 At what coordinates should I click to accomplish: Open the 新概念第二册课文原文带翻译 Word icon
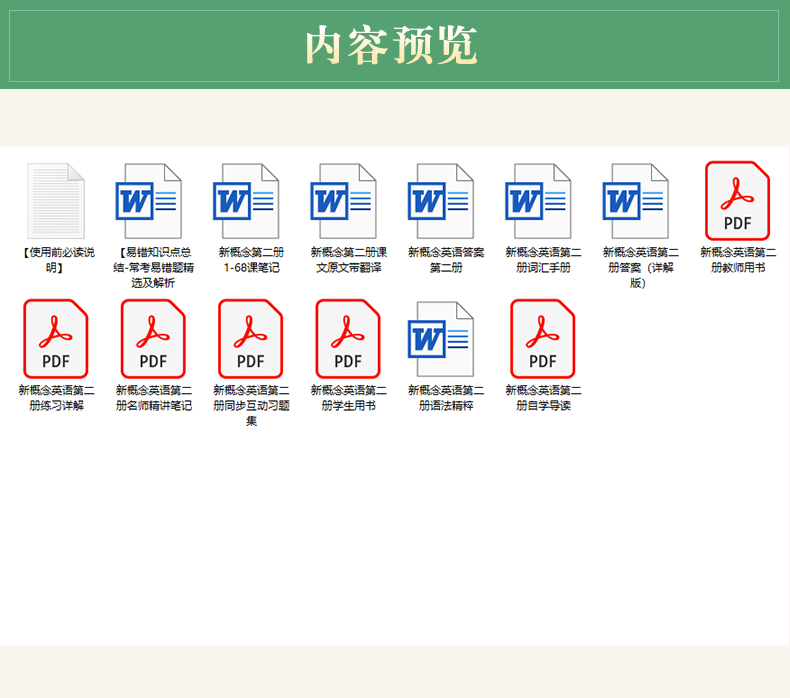[x=343, y=201]
